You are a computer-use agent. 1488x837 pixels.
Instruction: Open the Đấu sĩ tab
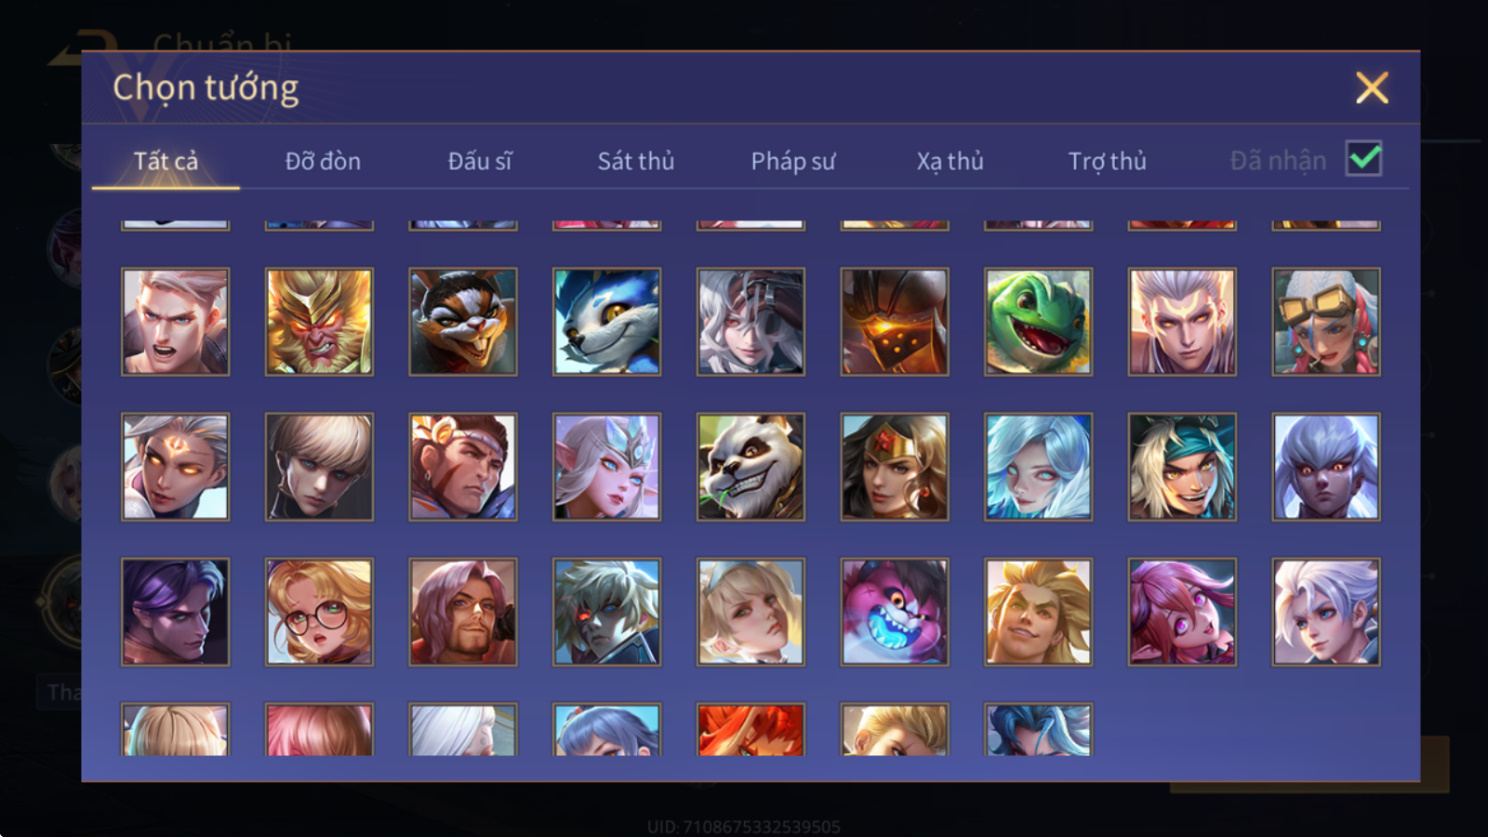pyautogui.click(x=480, y=161)
